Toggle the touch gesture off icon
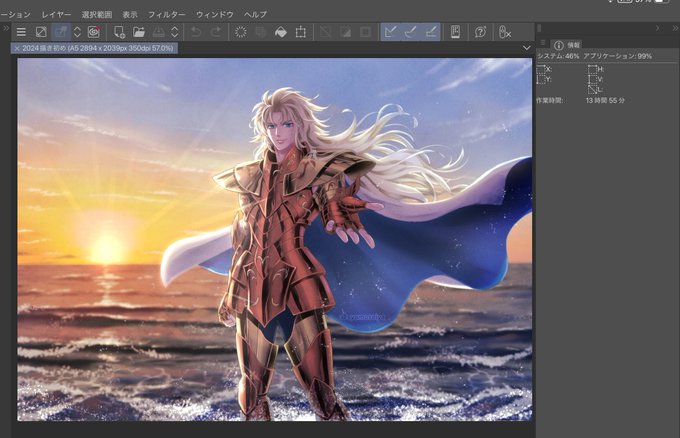 point(505,32)
